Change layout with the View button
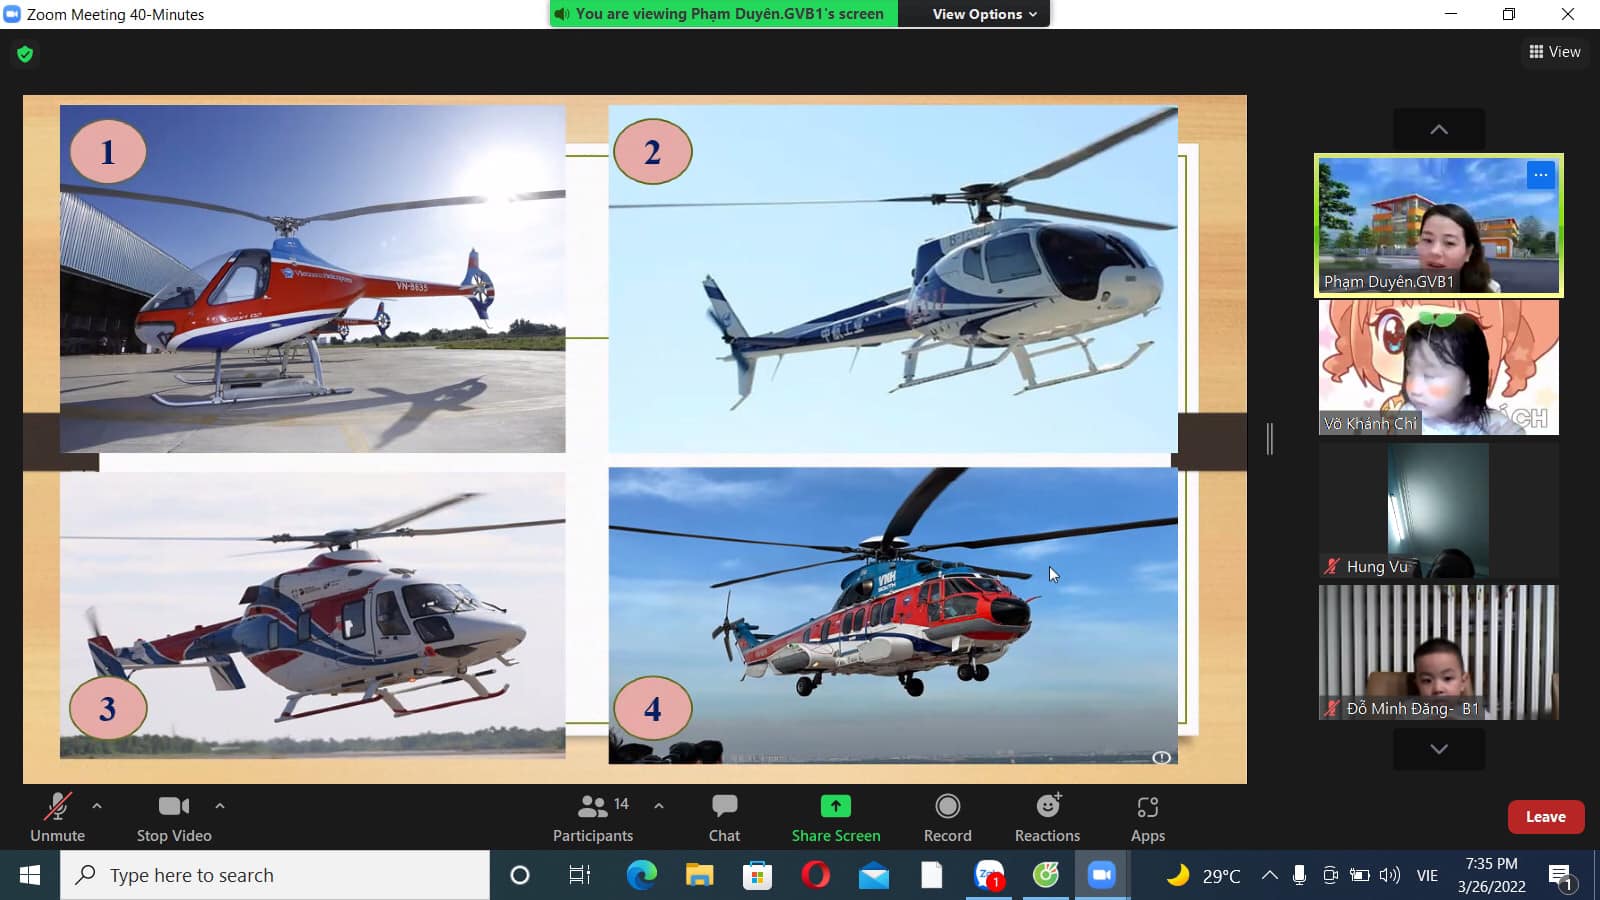The image size is (1600, 900). 1555,52
